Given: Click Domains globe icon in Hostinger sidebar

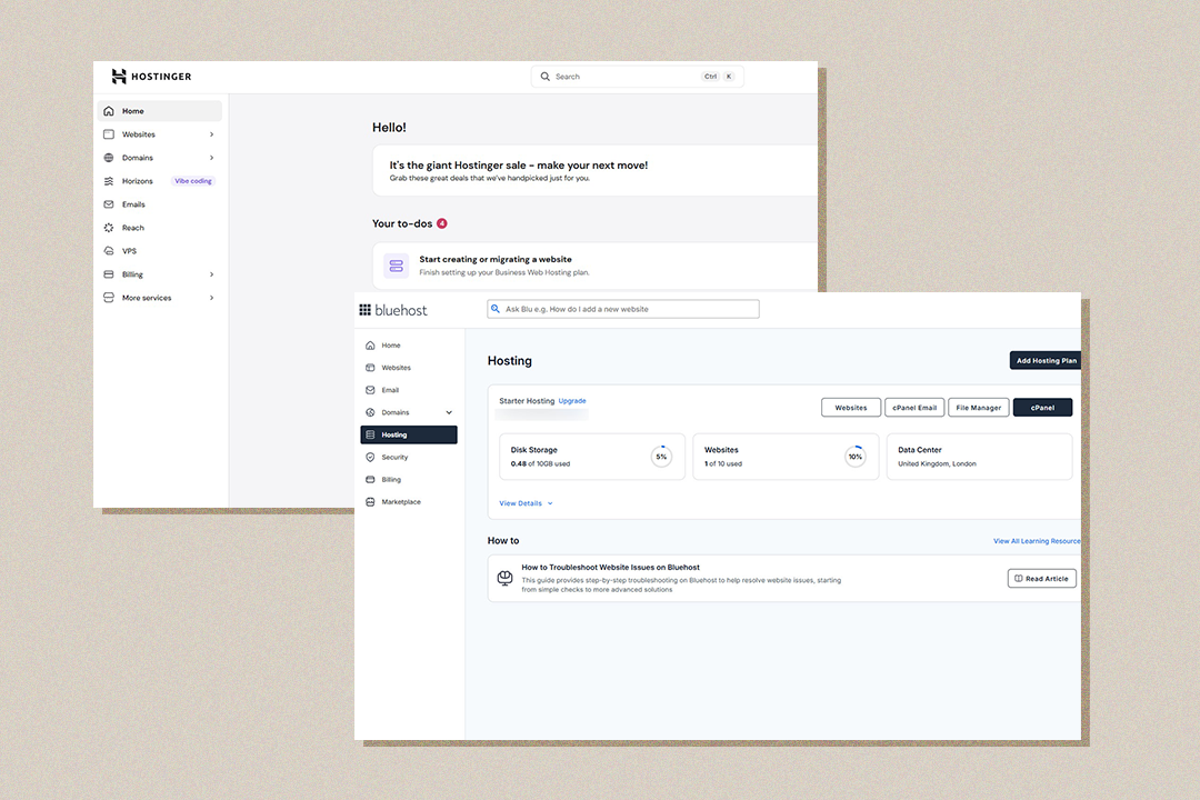Looking at the screenshot, I should [109, 158].
